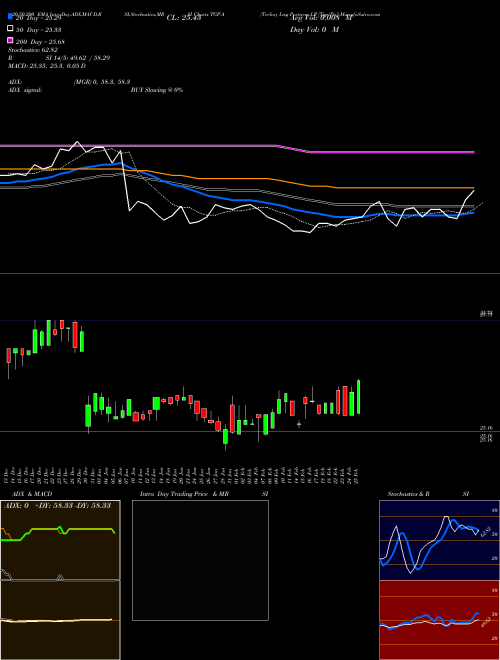Click the 'ADX signal:' label
Screen dimensions: 500x660
tap(25, 90)
